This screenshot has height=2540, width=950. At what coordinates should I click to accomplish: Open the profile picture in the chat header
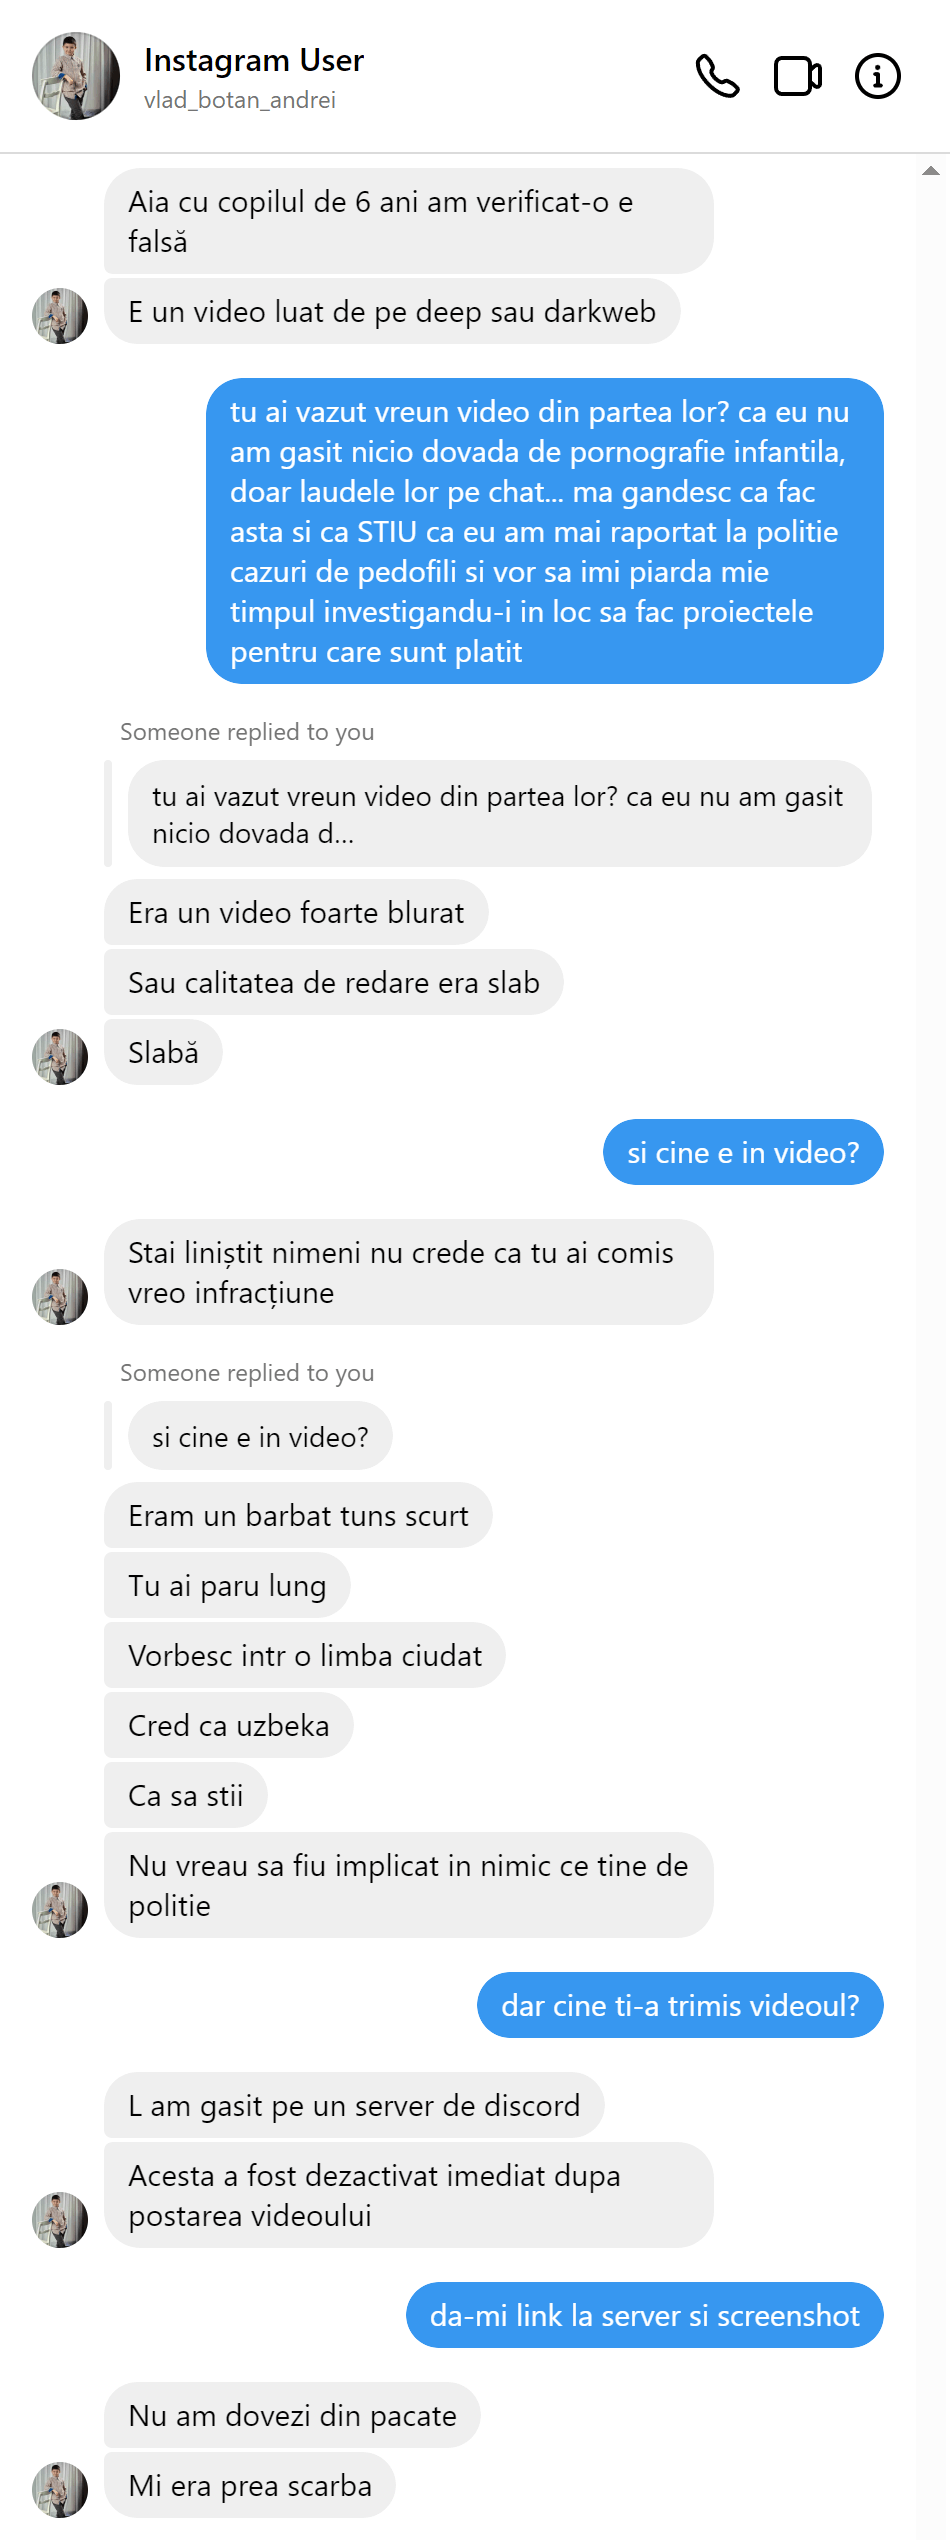[76, 76]
